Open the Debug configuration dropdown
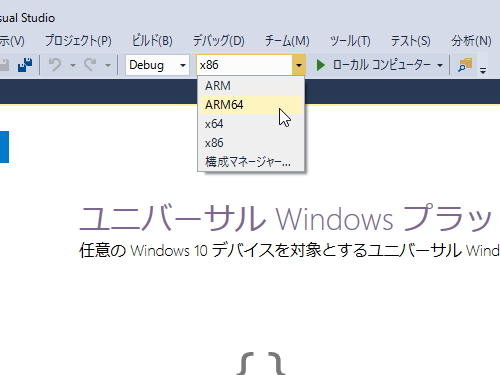The height and width of the screenshot is (375, 500). click(x=157, y=65)
